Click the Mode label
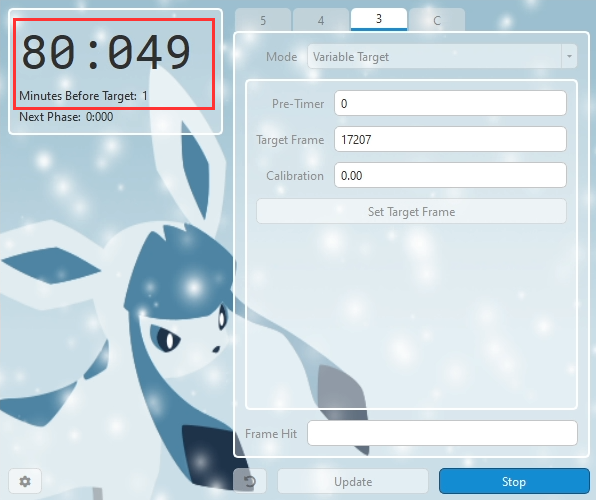 click(282, 57)
